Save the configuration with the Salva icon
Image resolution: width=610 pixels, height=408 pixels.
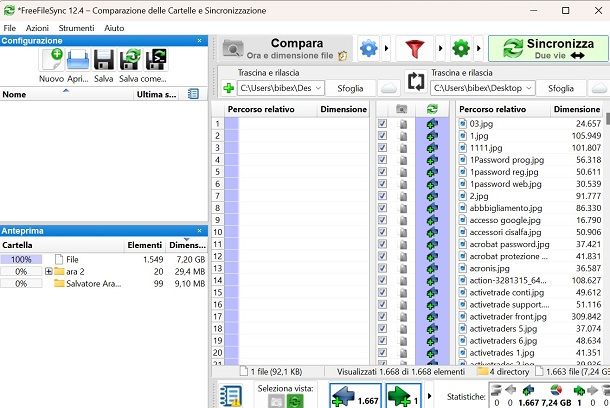(104, 60)
